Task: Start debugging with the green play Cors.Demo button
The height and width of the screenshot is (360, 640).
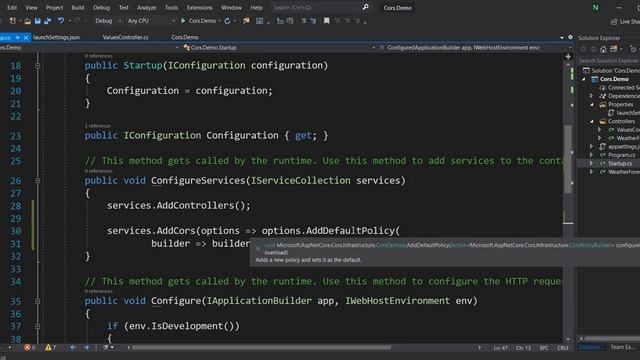Action: tap(198, 21)
